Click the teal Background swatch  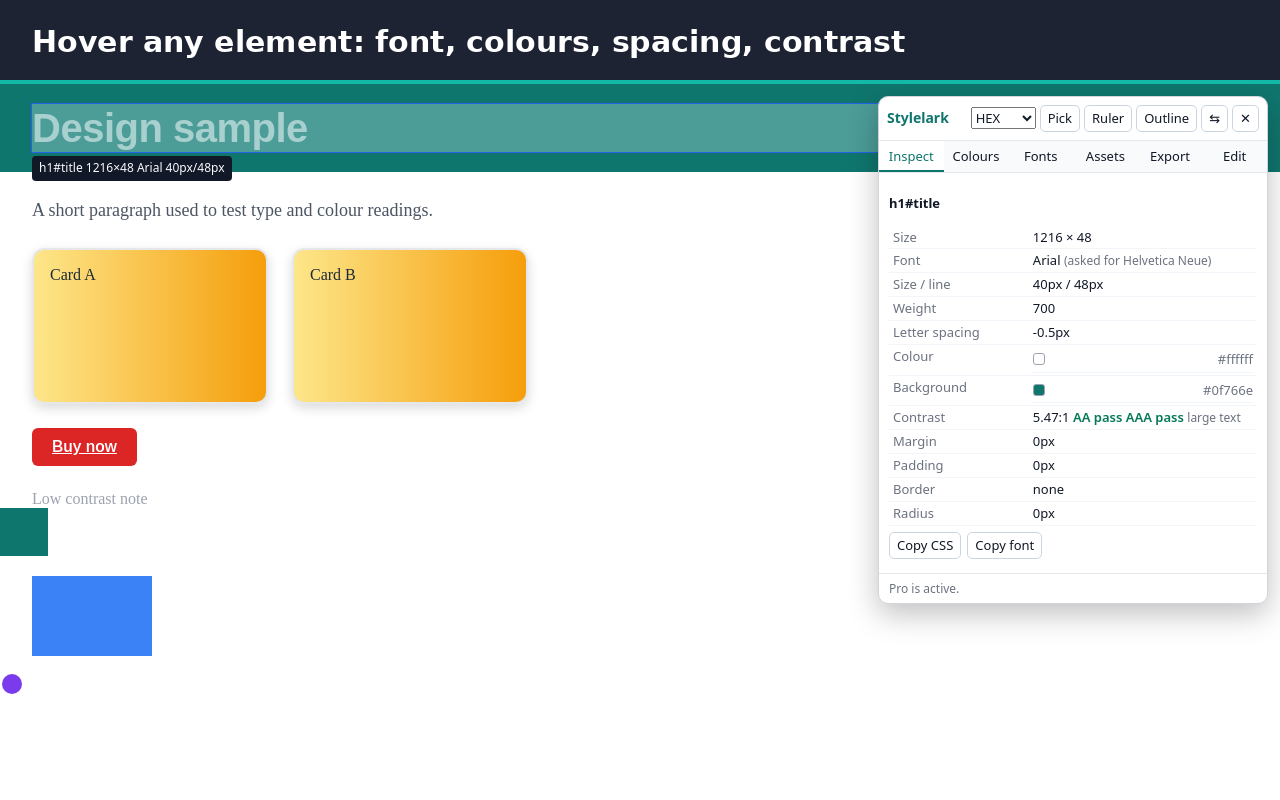point(1039,390)
